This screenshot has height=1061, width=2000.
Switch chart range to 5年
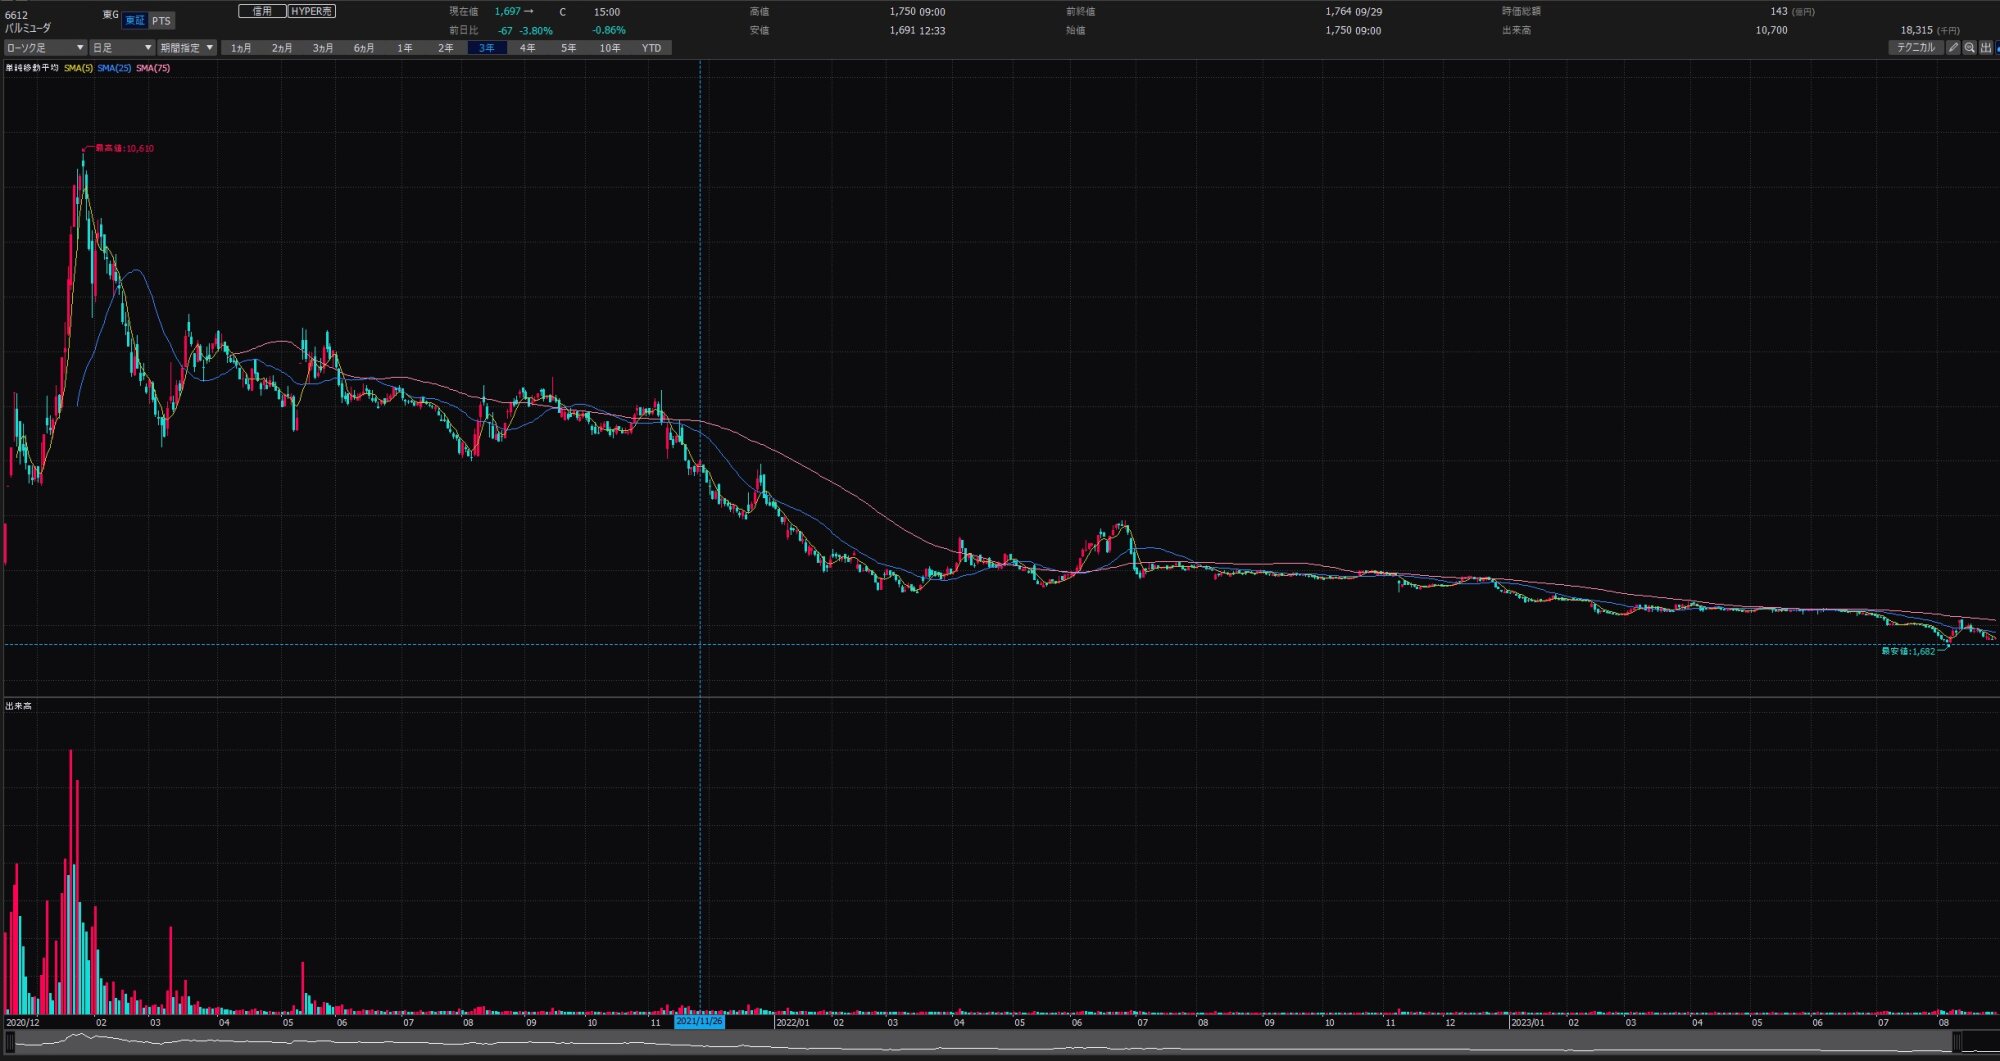568,48
